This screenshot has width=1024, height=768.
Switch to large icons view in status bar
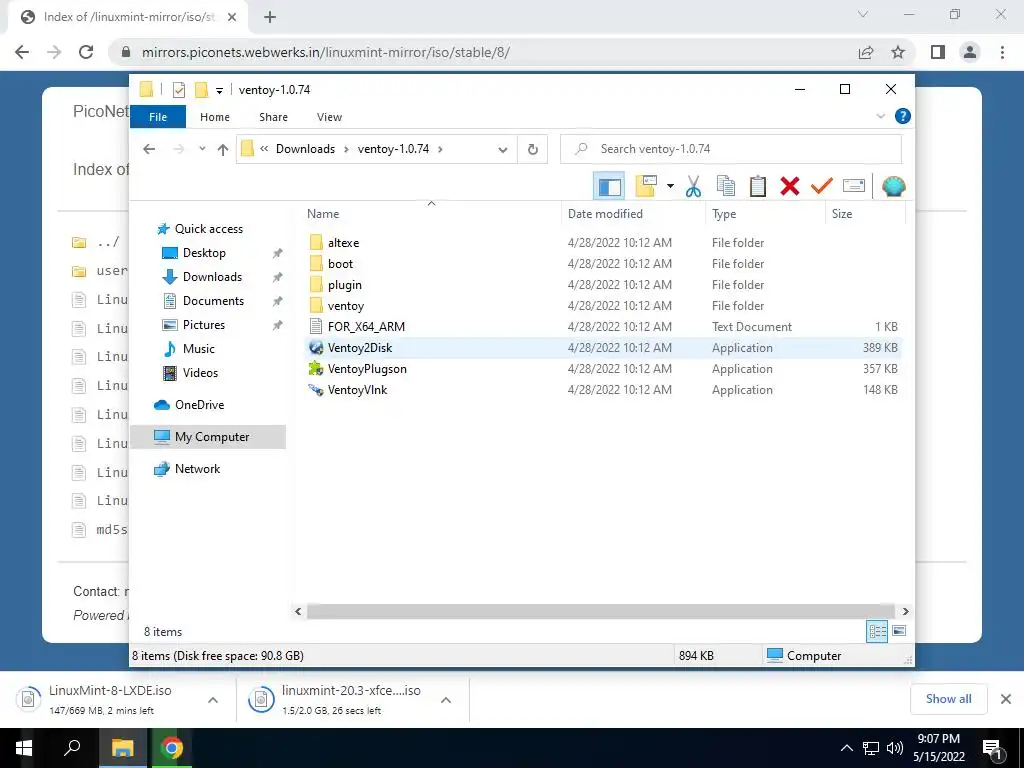point(899,631)
